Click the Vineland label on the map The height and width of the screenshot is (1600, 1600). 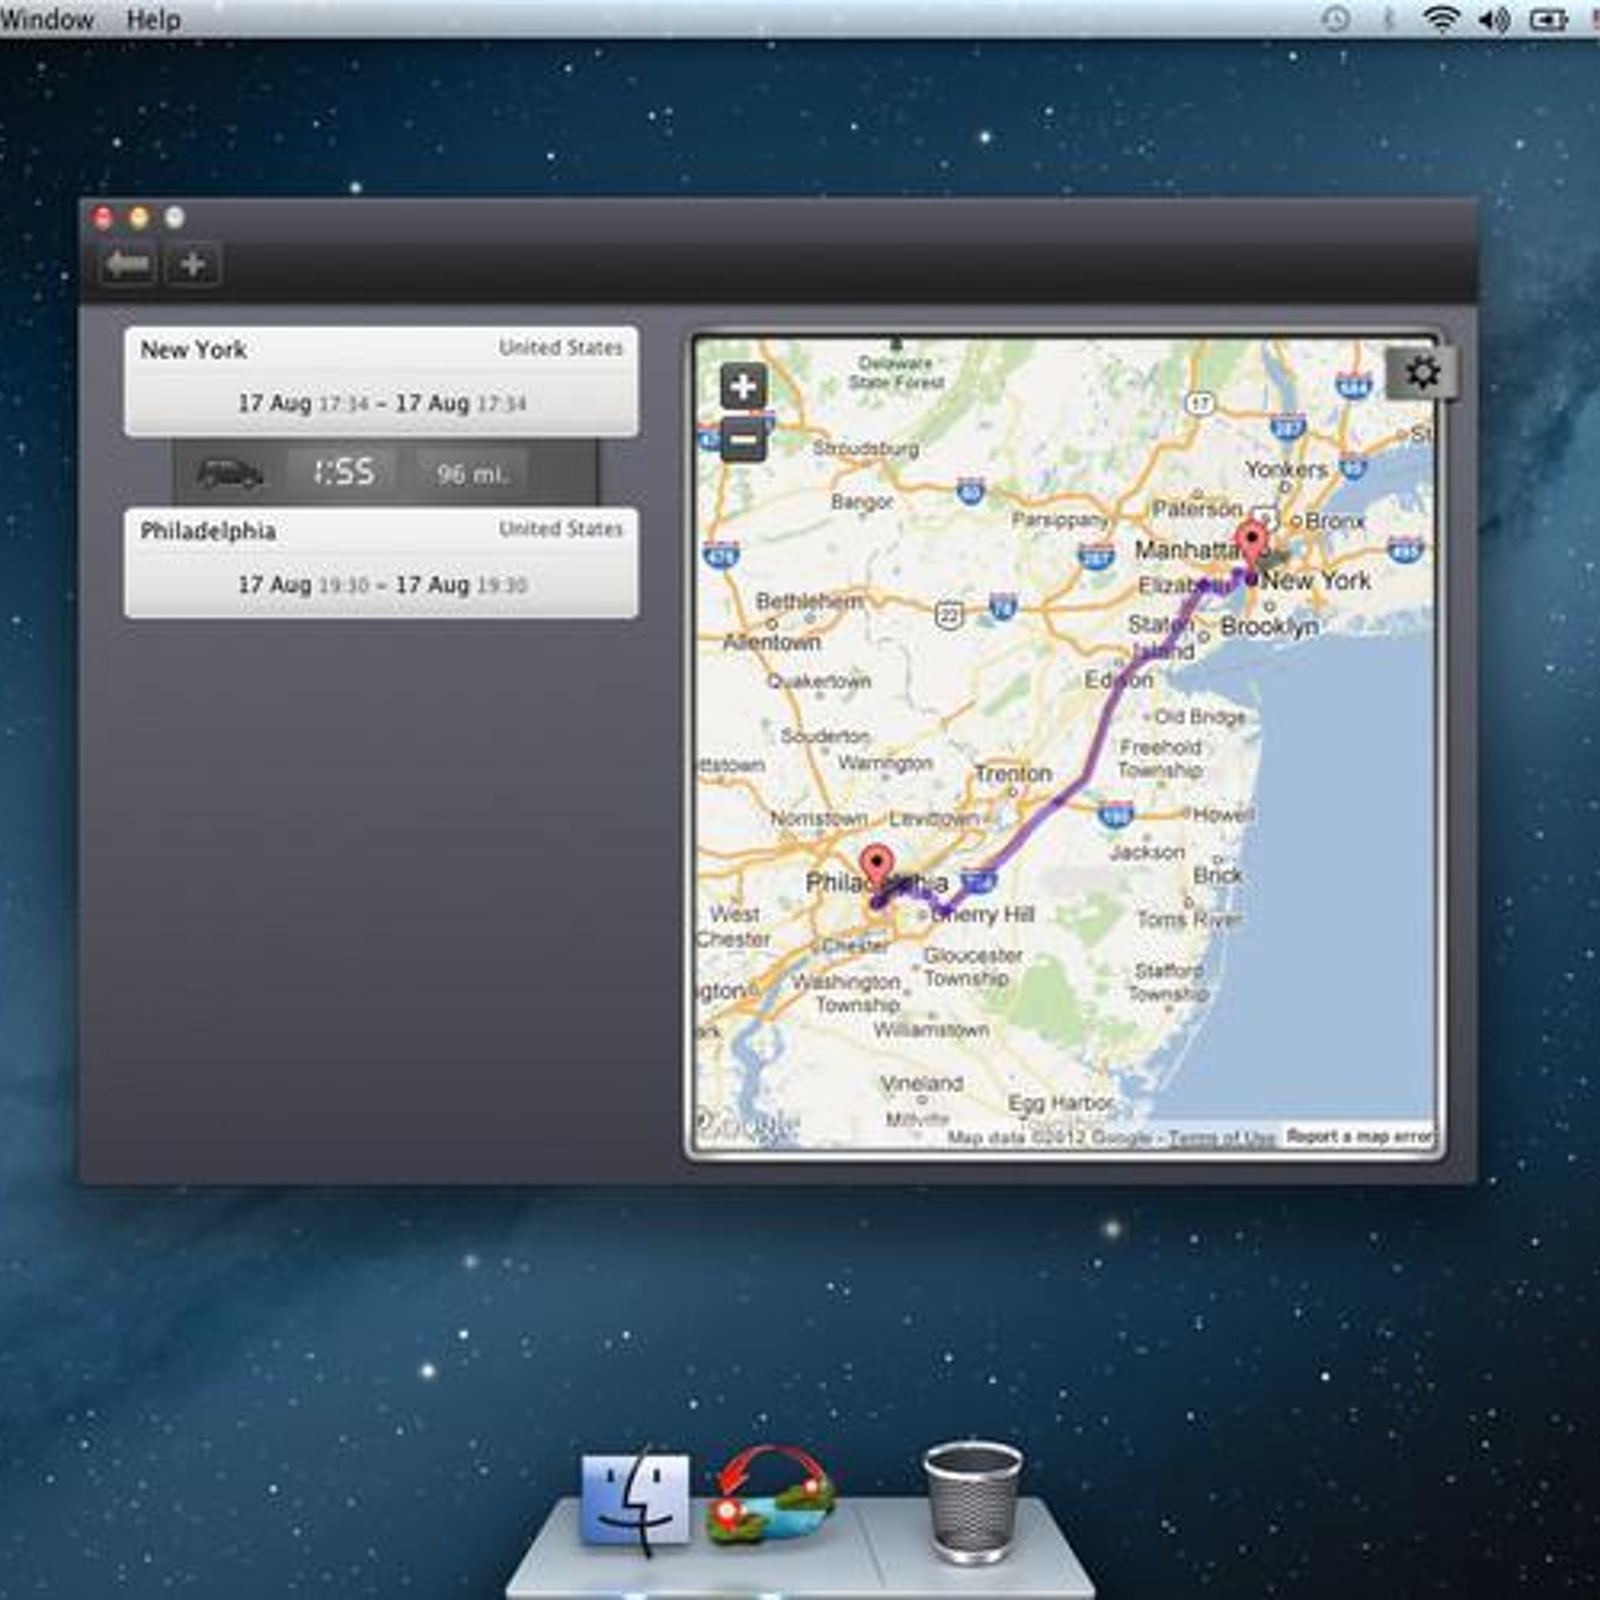pyautogui.click(x=922, y=1083)
